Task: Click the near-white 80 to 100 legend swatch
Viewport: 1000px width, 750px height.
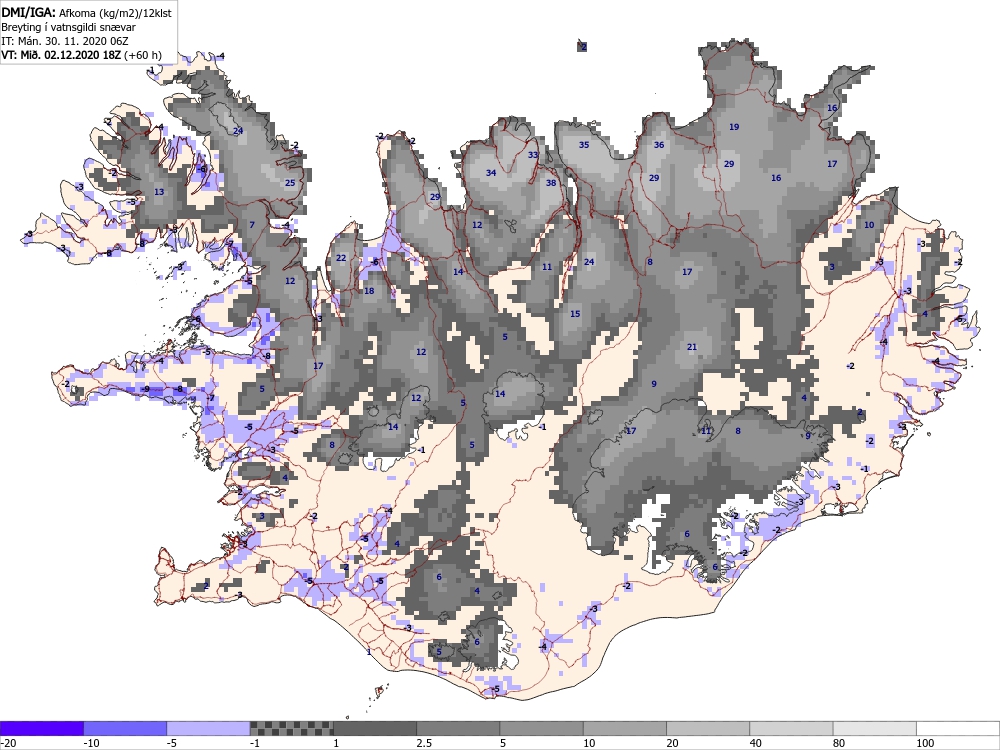Action: (874, 729)
